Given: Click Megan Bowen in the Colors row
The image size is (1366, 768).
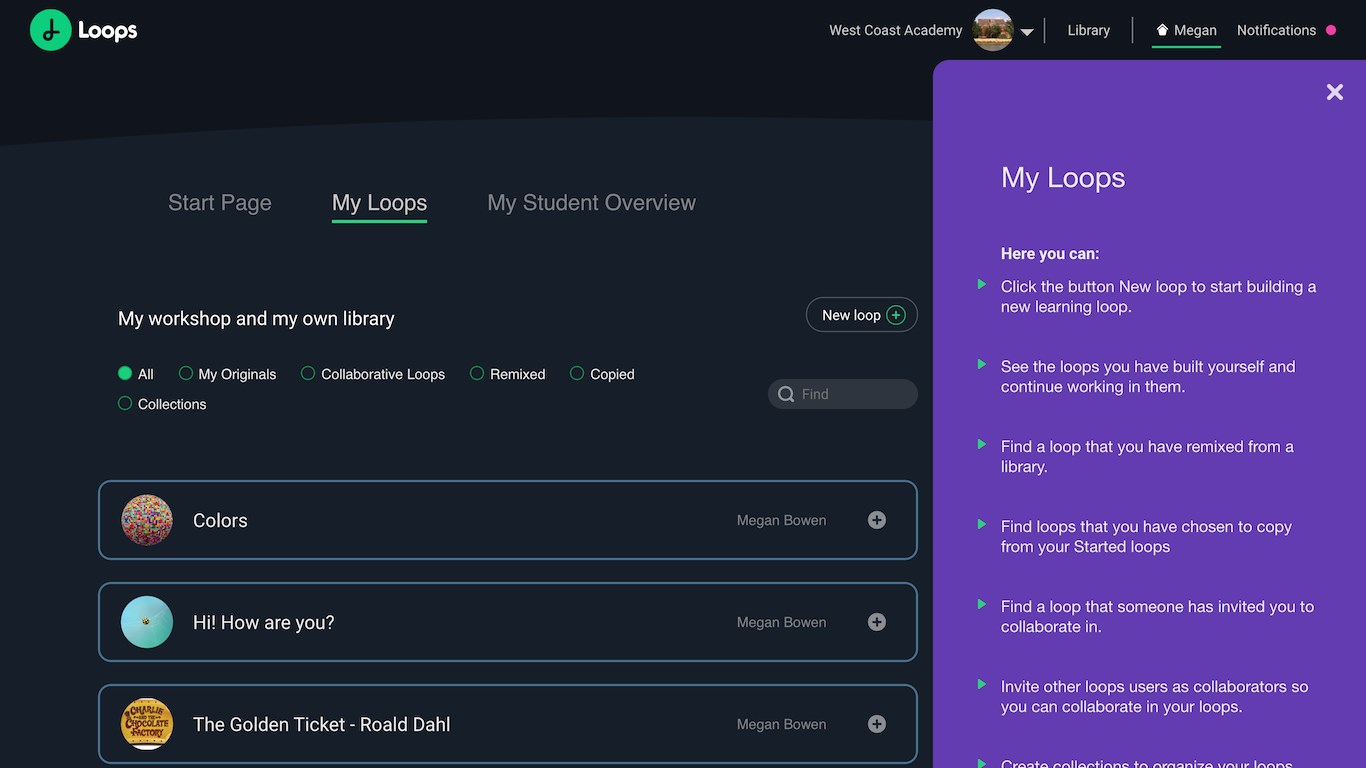Looking at the screenshot, I should pyautogui.click(x=781, y=520).
